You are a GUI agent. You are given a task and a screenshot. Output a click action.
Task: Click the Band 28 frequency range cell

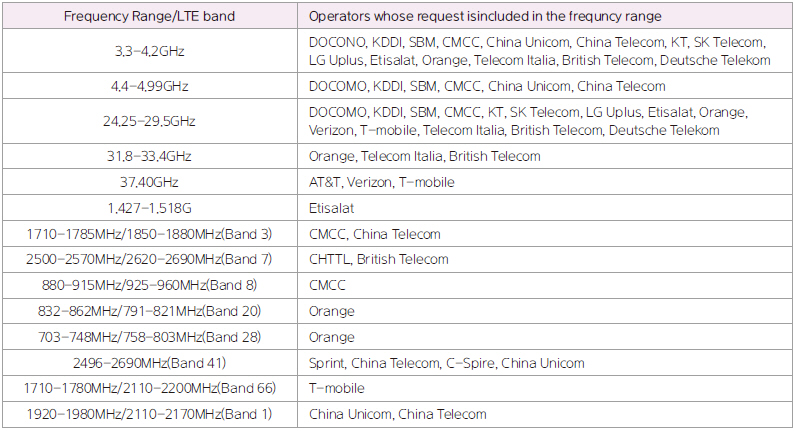150,337
